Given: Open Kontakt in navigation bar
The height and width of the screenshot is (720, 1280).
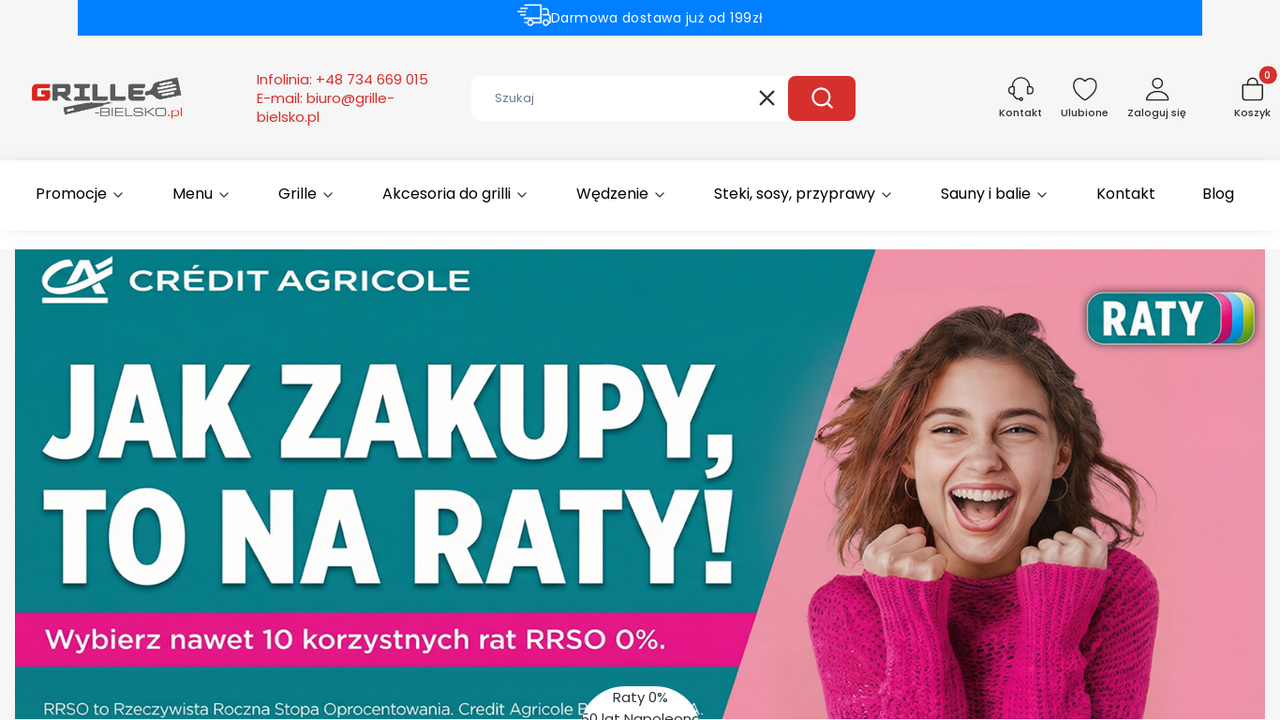Looking at the screenshot, I should click(1126, 194).
